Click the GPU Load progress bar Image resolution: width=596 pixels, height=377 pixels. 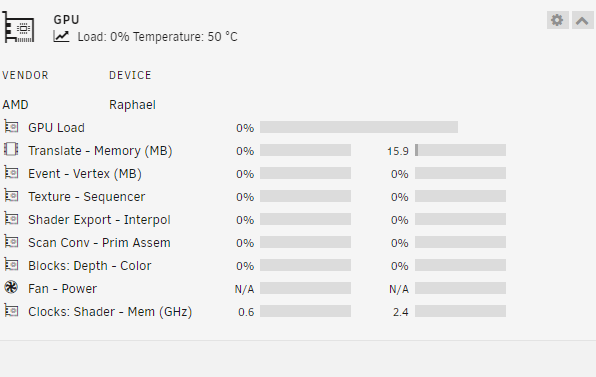[x=359, y=127]
